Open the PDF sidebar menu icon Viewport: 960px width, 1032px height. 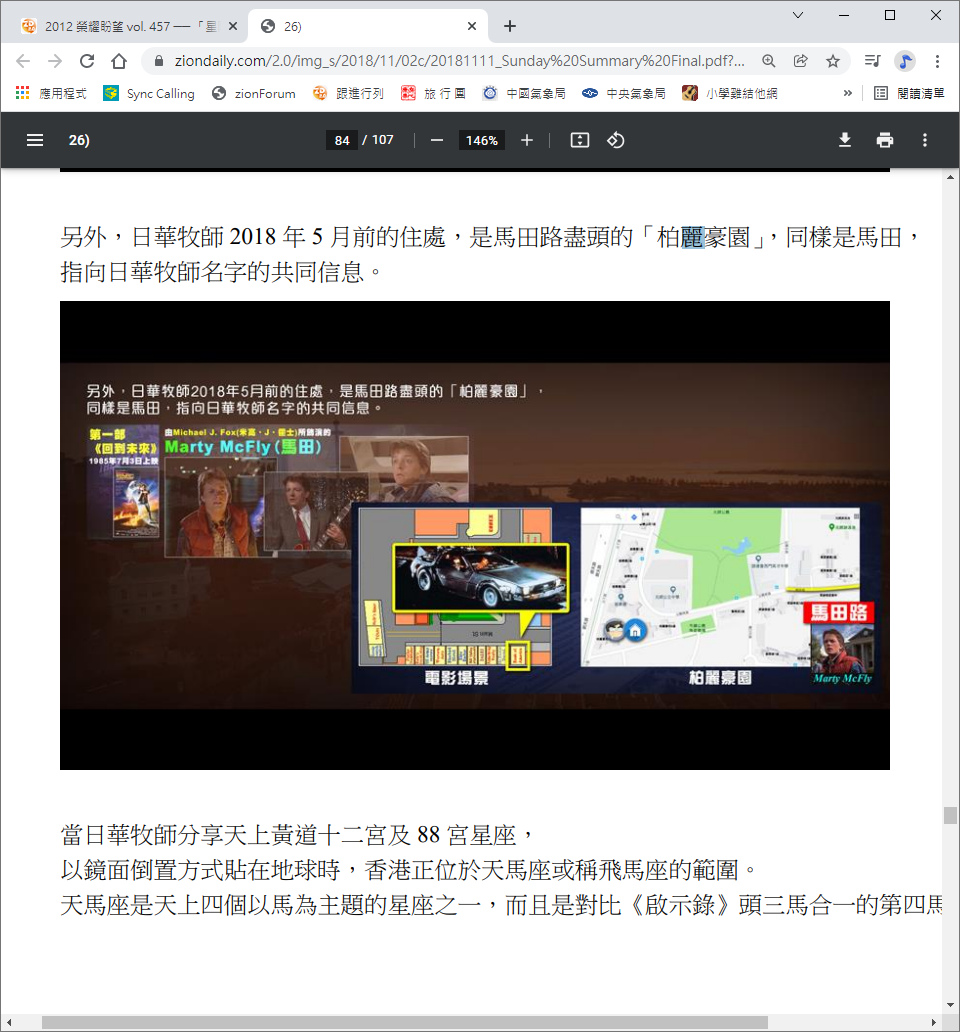pyautogui.click(x=34, y=140)
